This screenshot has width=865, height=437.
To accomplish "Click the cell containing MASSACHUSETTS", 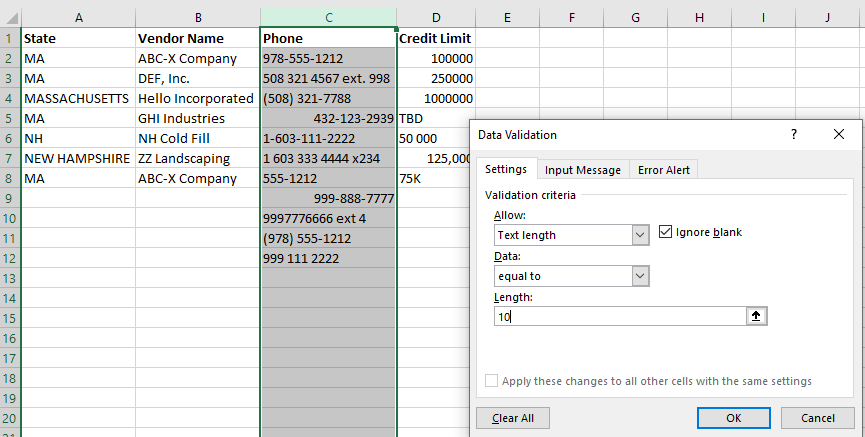I will pos(78,98).
